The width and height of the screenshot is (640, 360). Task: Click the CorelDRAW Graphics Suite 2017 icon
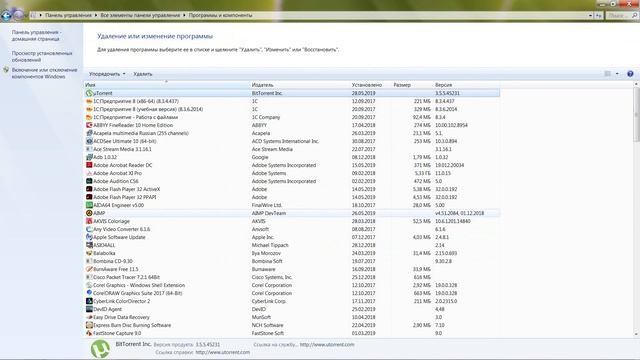click(89, 293)
